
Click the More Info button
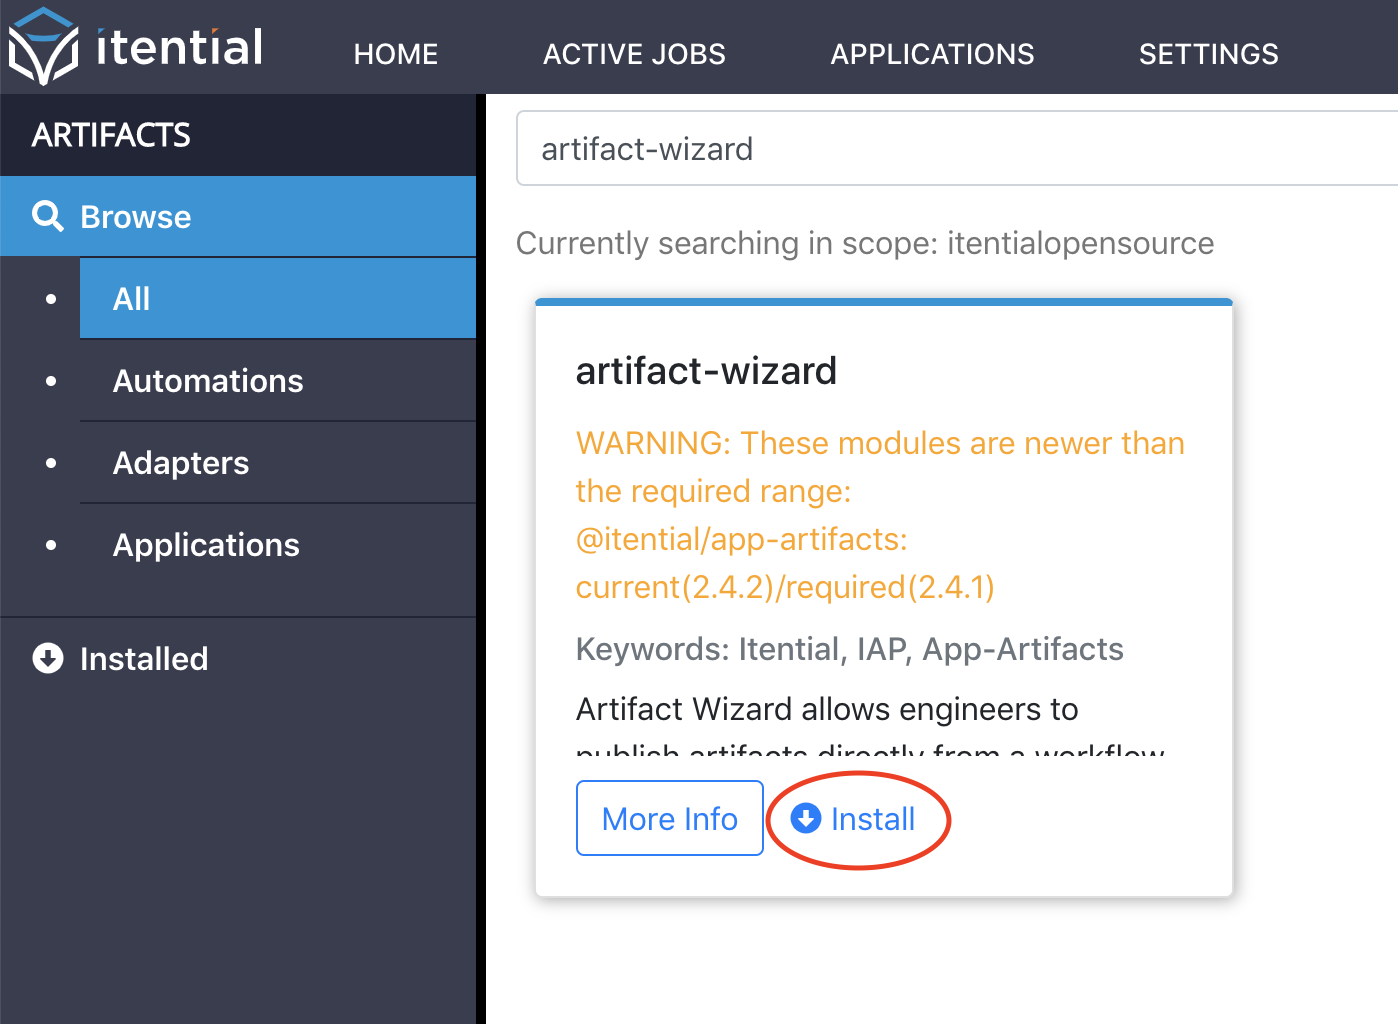tap(669, 818)
